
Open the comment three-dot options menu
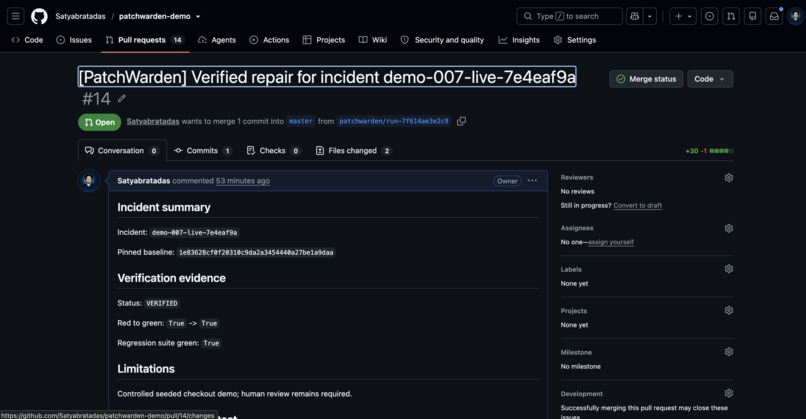click(533, 181)
